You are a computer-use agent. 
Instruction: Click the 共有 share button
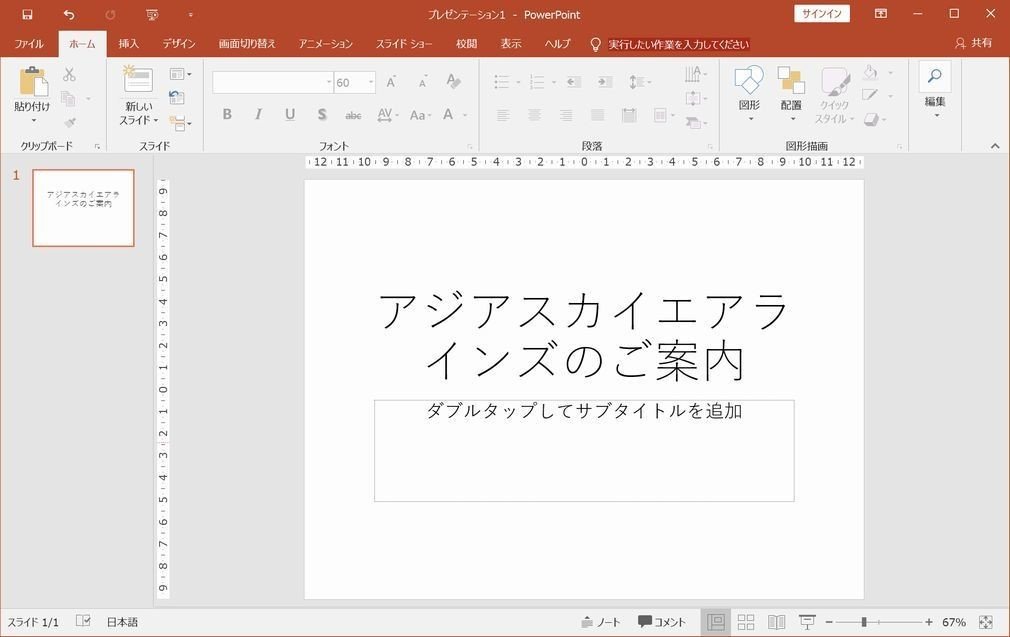[973, 43]
